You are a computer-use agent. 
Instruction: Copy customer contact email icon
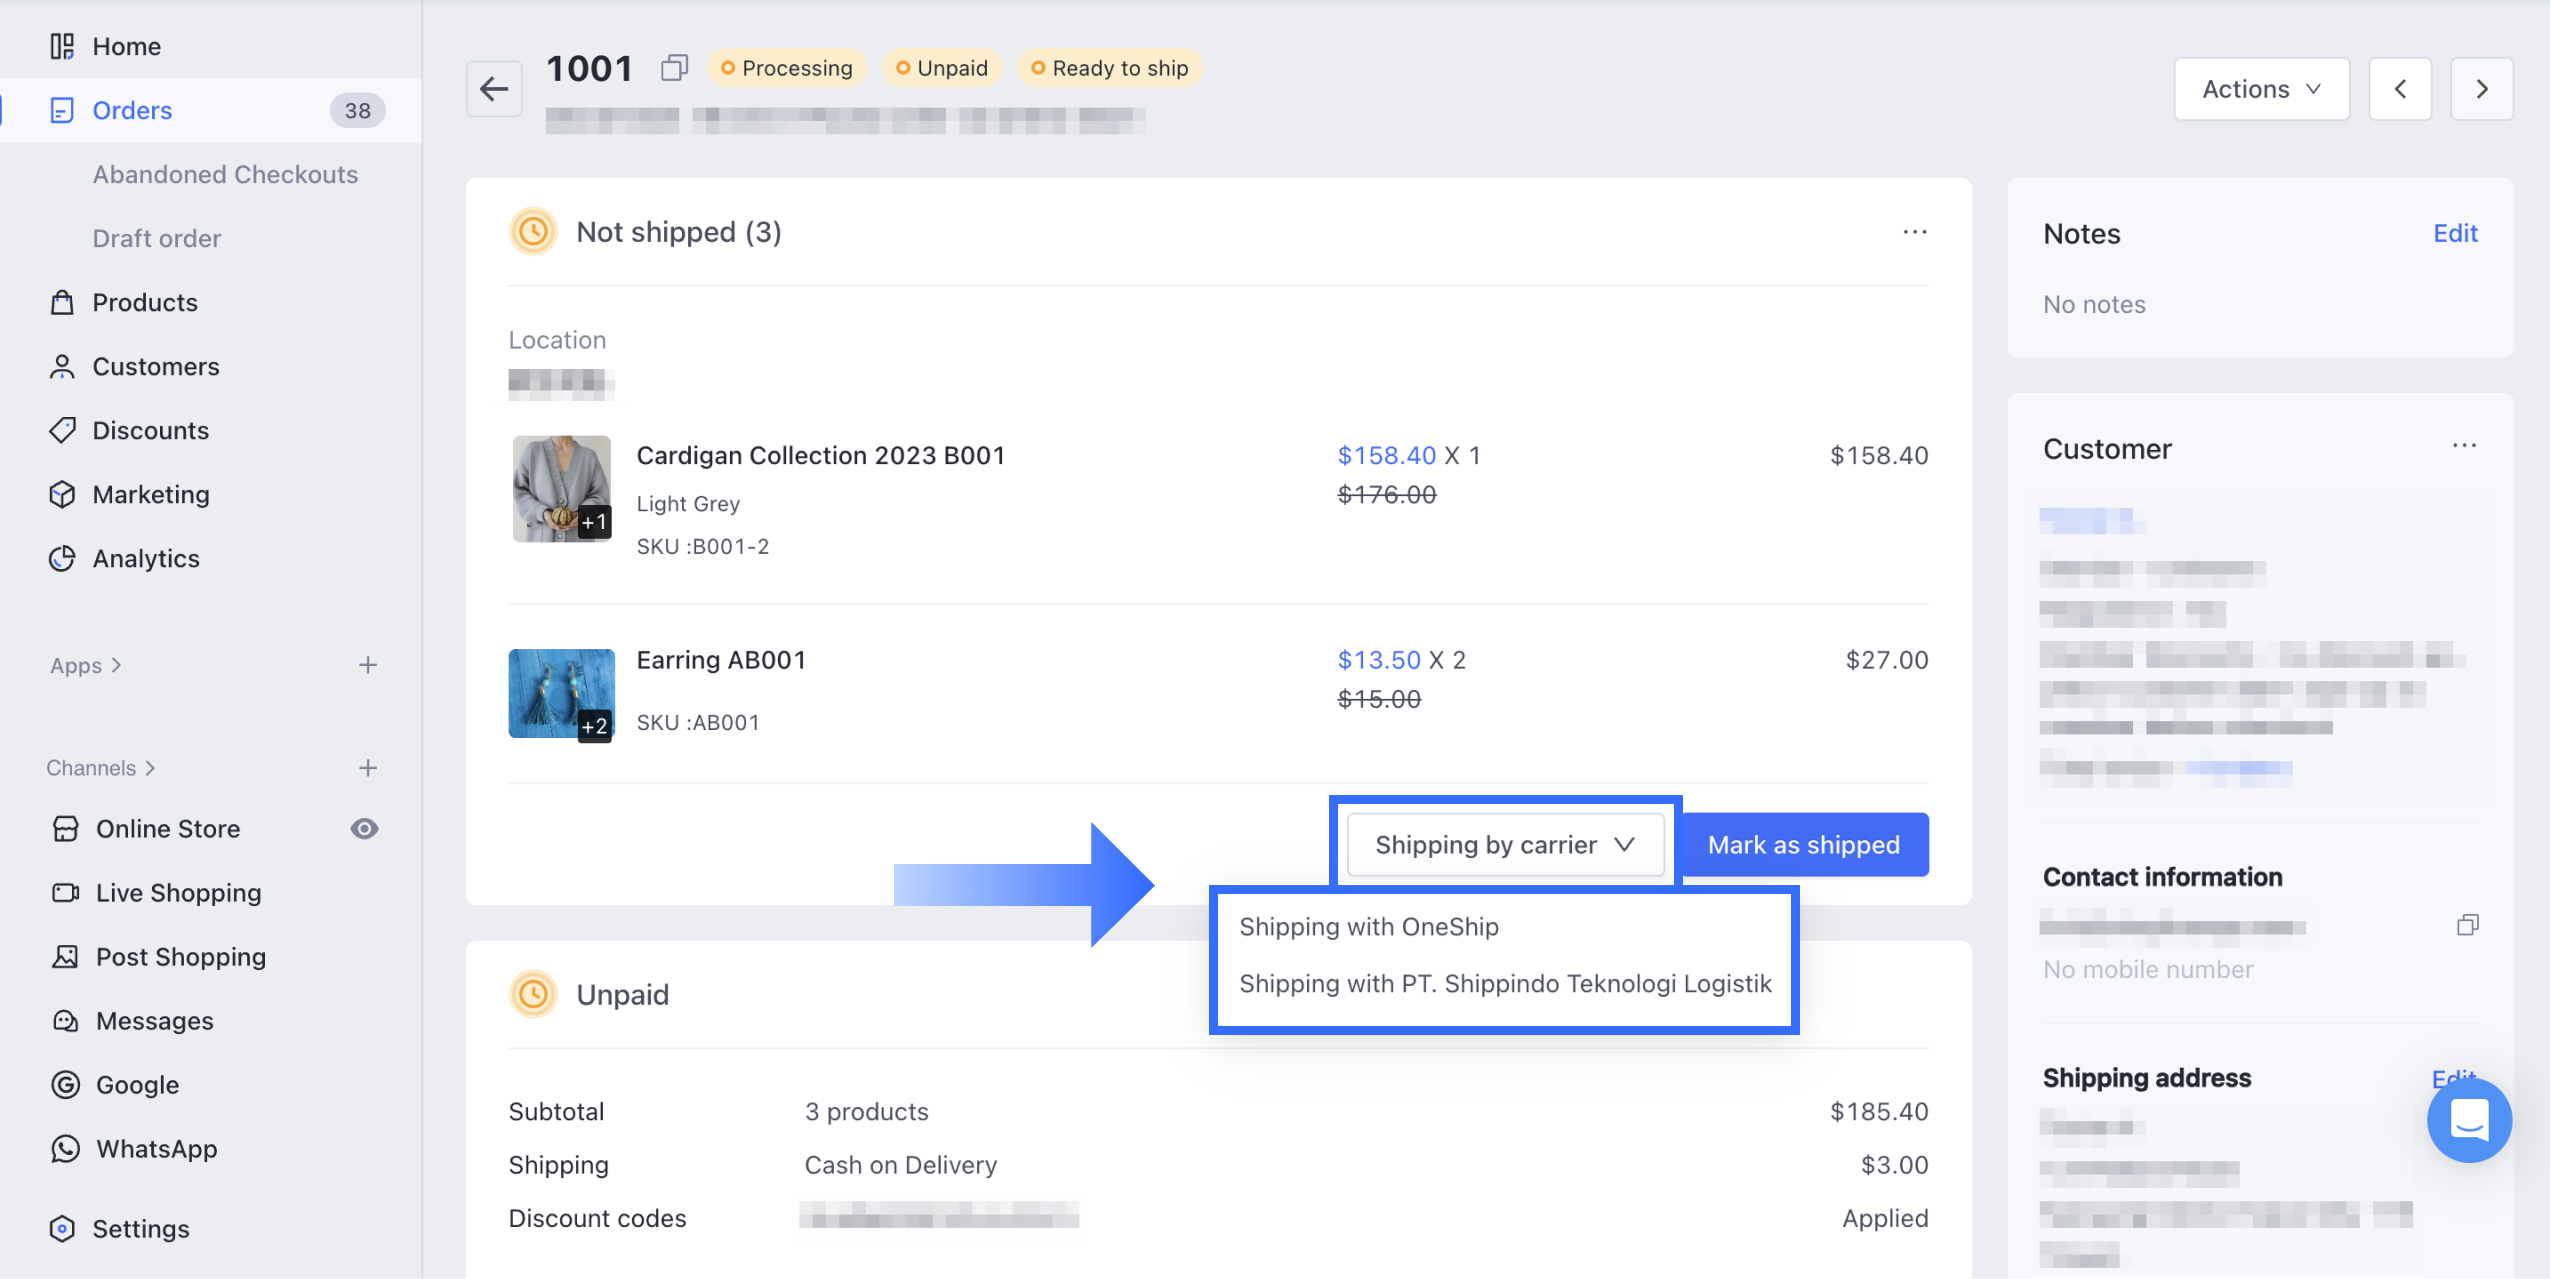point(2467,925)
